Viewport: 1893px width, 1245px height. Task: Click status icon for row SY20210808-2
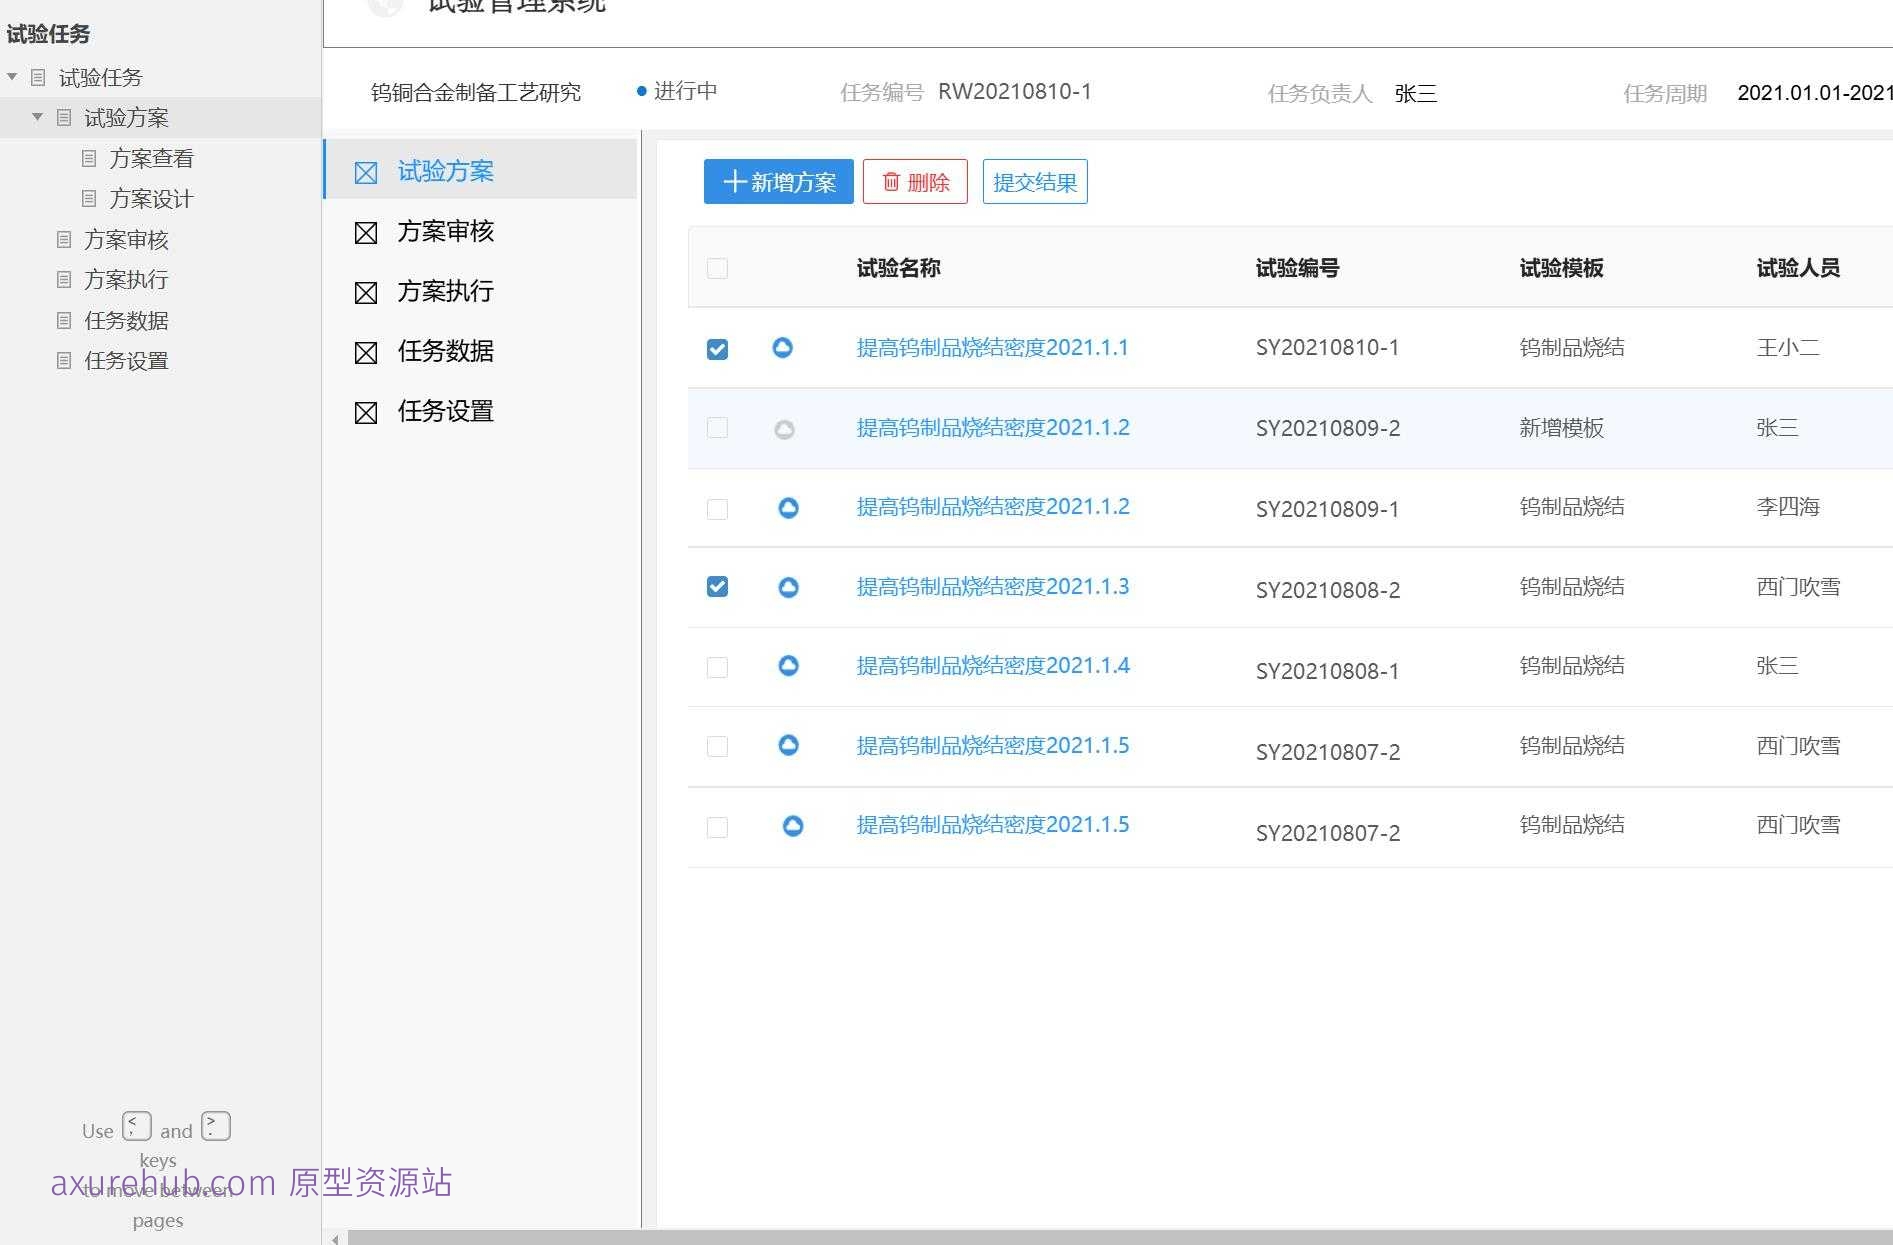pyautogui.click(x=789, y=587)
